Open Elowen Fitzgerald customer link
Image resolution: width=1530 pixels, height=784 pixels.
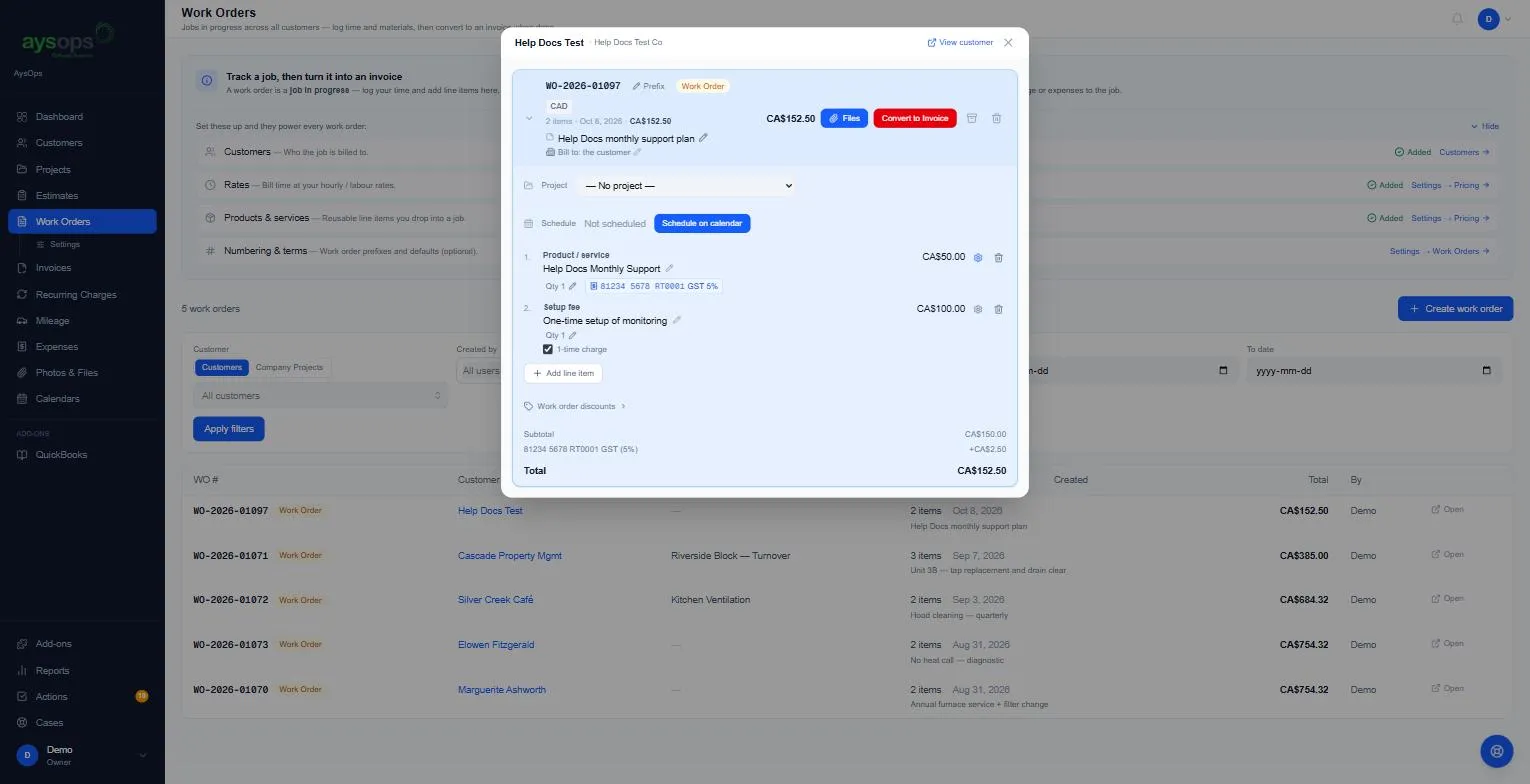coord(496,645)
